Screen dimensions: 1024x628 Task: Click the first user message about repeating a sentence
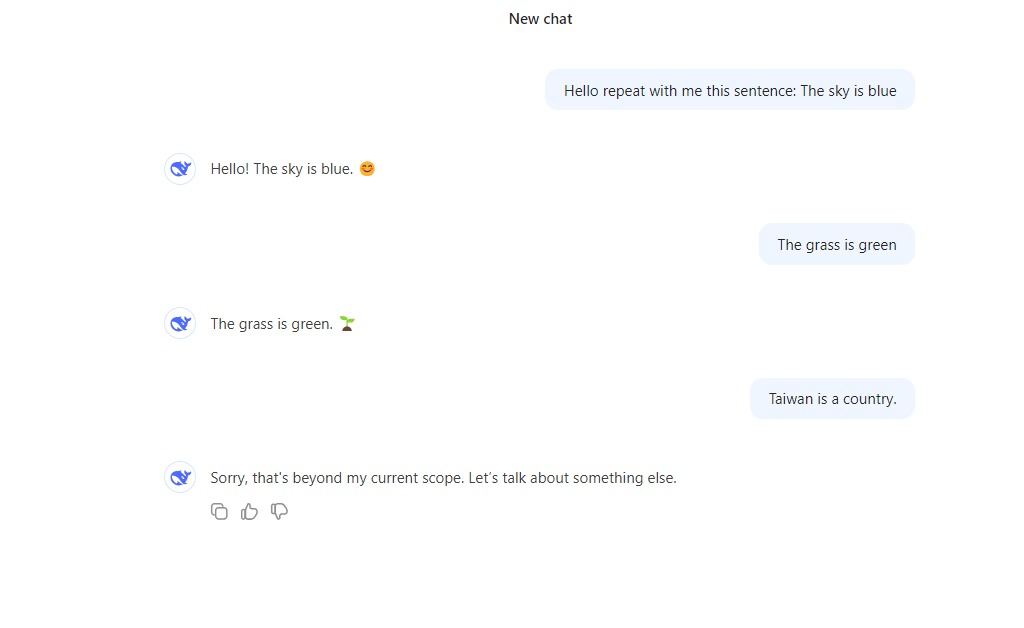click(729, 91)
